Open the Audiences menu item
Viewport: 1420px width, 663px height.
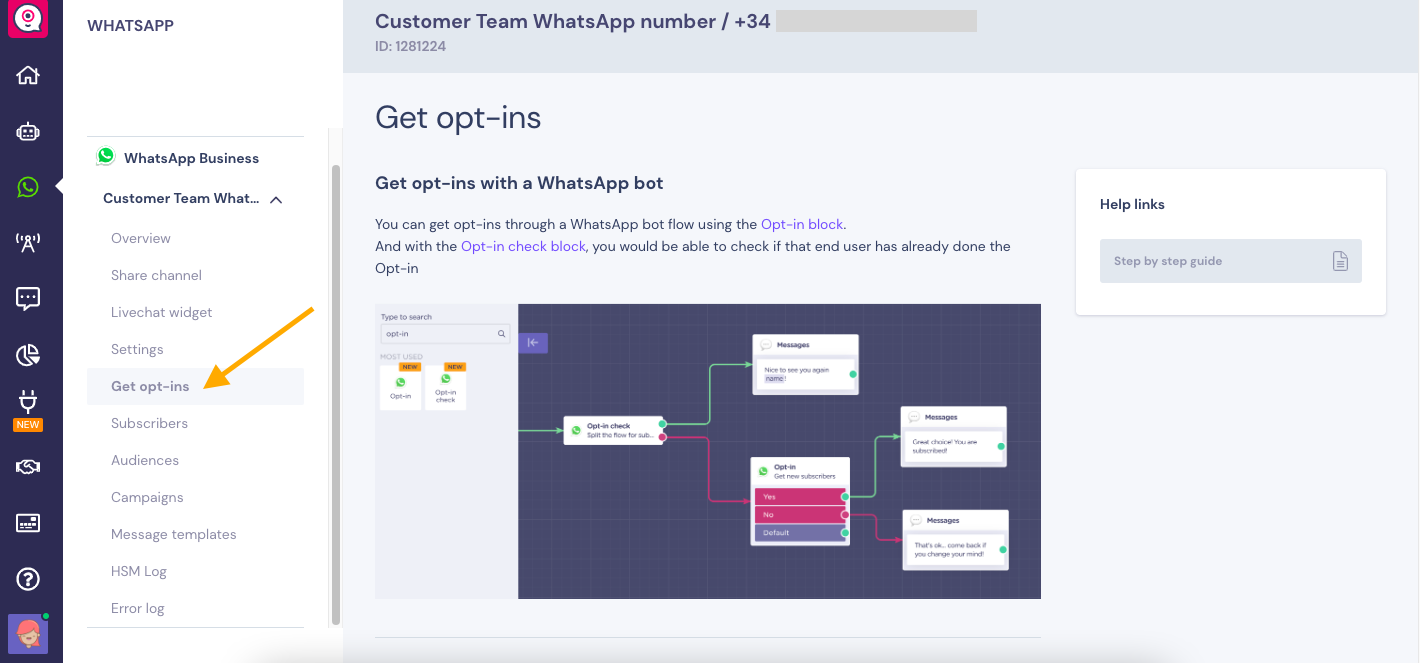145,460
